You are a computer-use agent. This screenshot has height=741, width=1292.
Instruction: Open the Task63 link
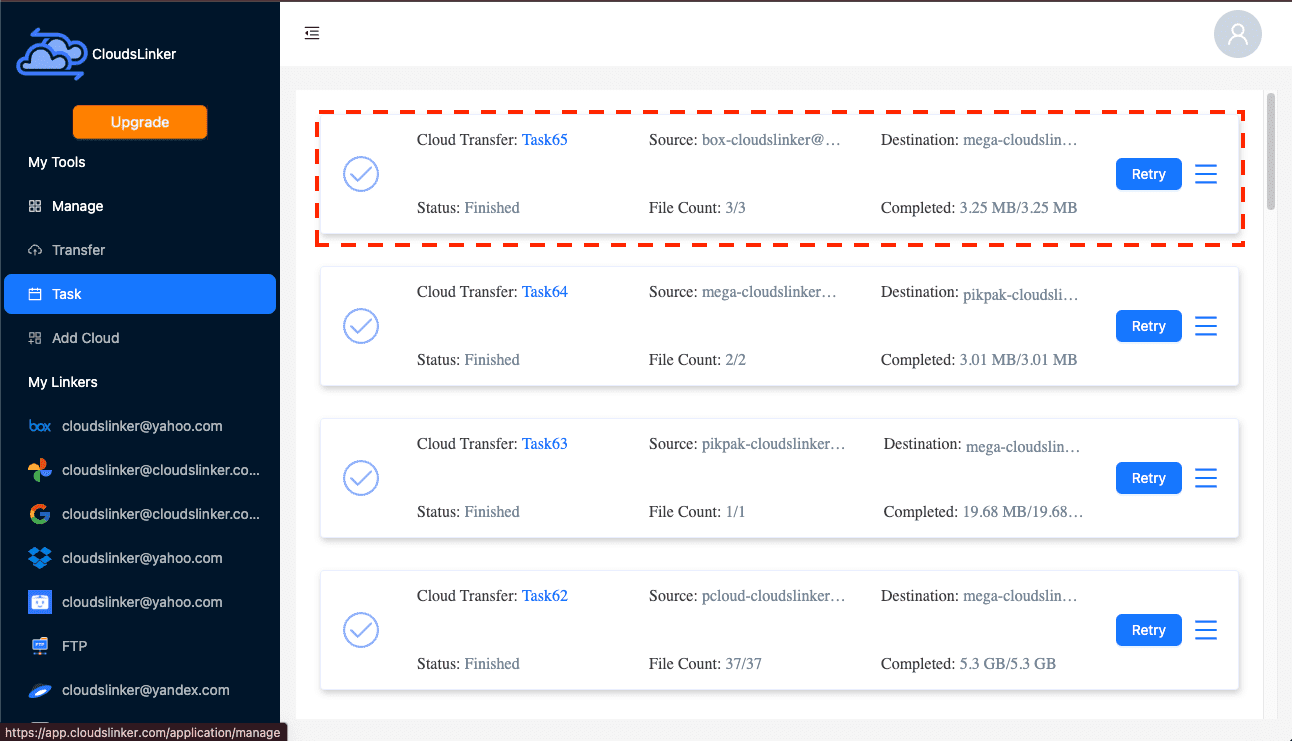point(545,444)
